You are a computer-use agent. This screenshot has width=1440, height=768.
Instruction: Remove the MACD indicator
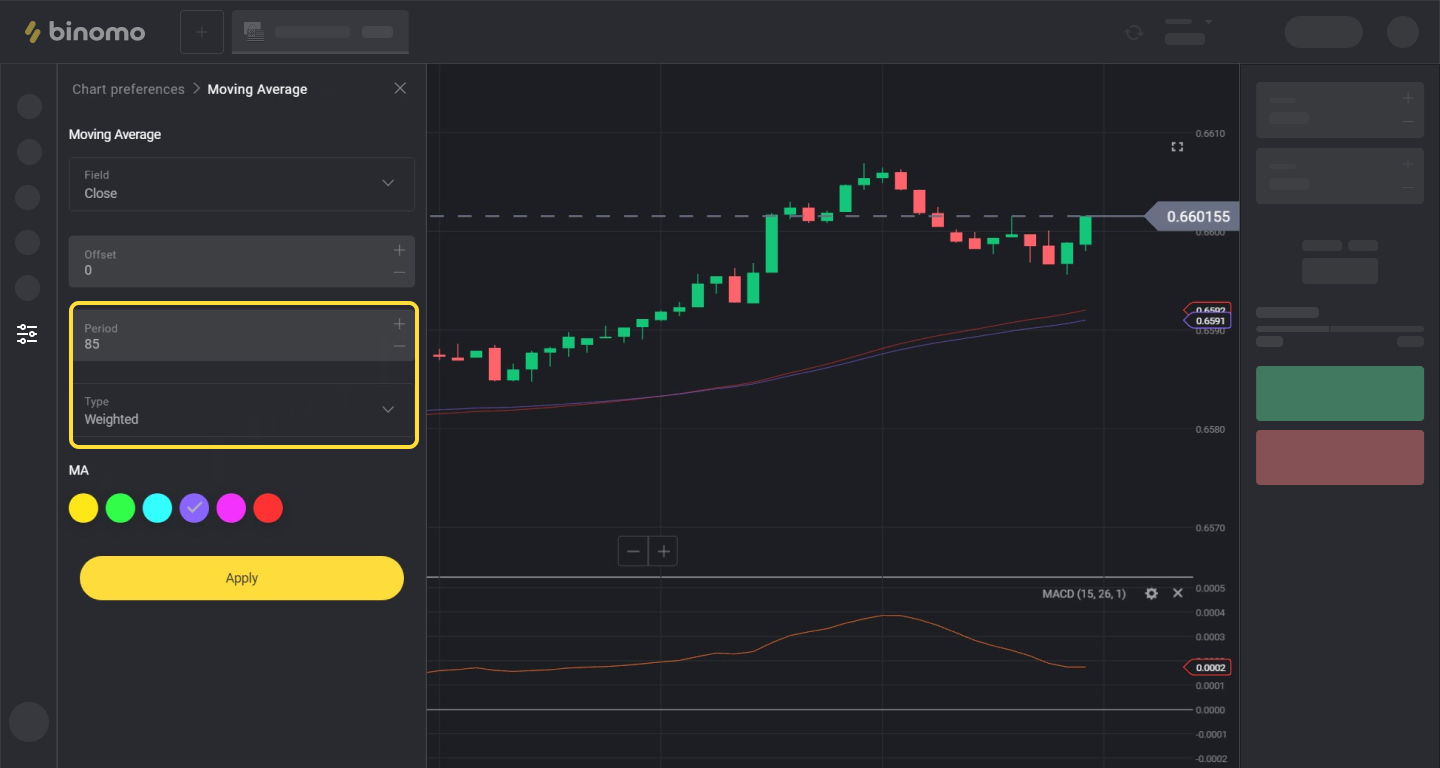[x=1178, y=593]
